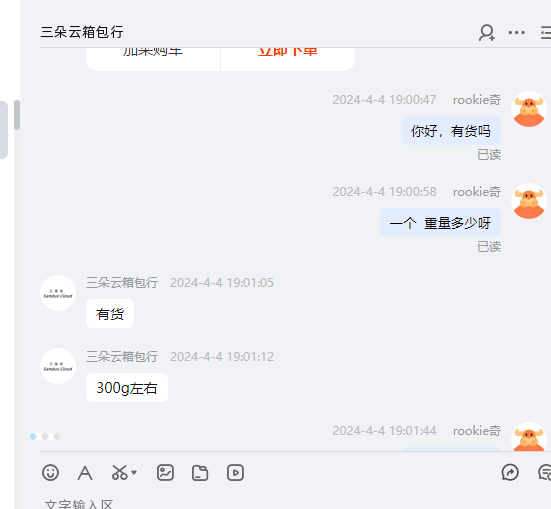Open the emoji picker
551x509 pixels.
[50, 472]
